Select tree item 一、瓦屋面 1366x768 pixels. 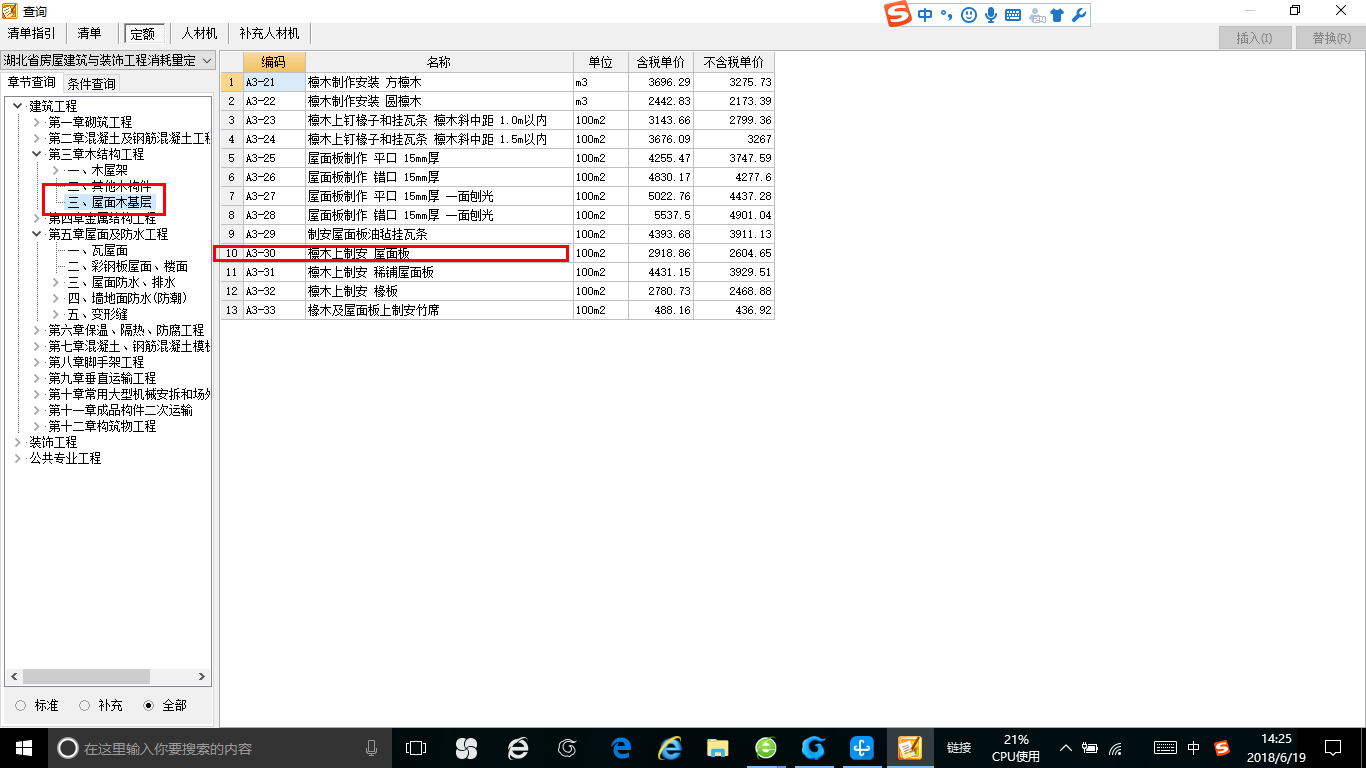(97, 250)
